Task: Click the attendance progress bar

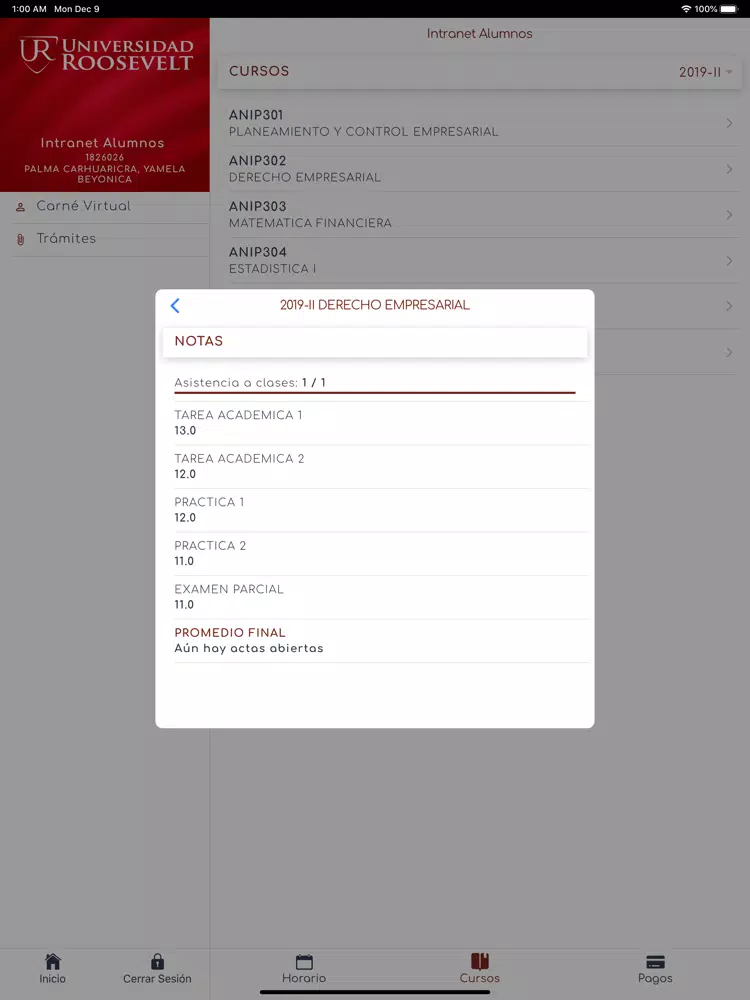Action: (375, 393)
